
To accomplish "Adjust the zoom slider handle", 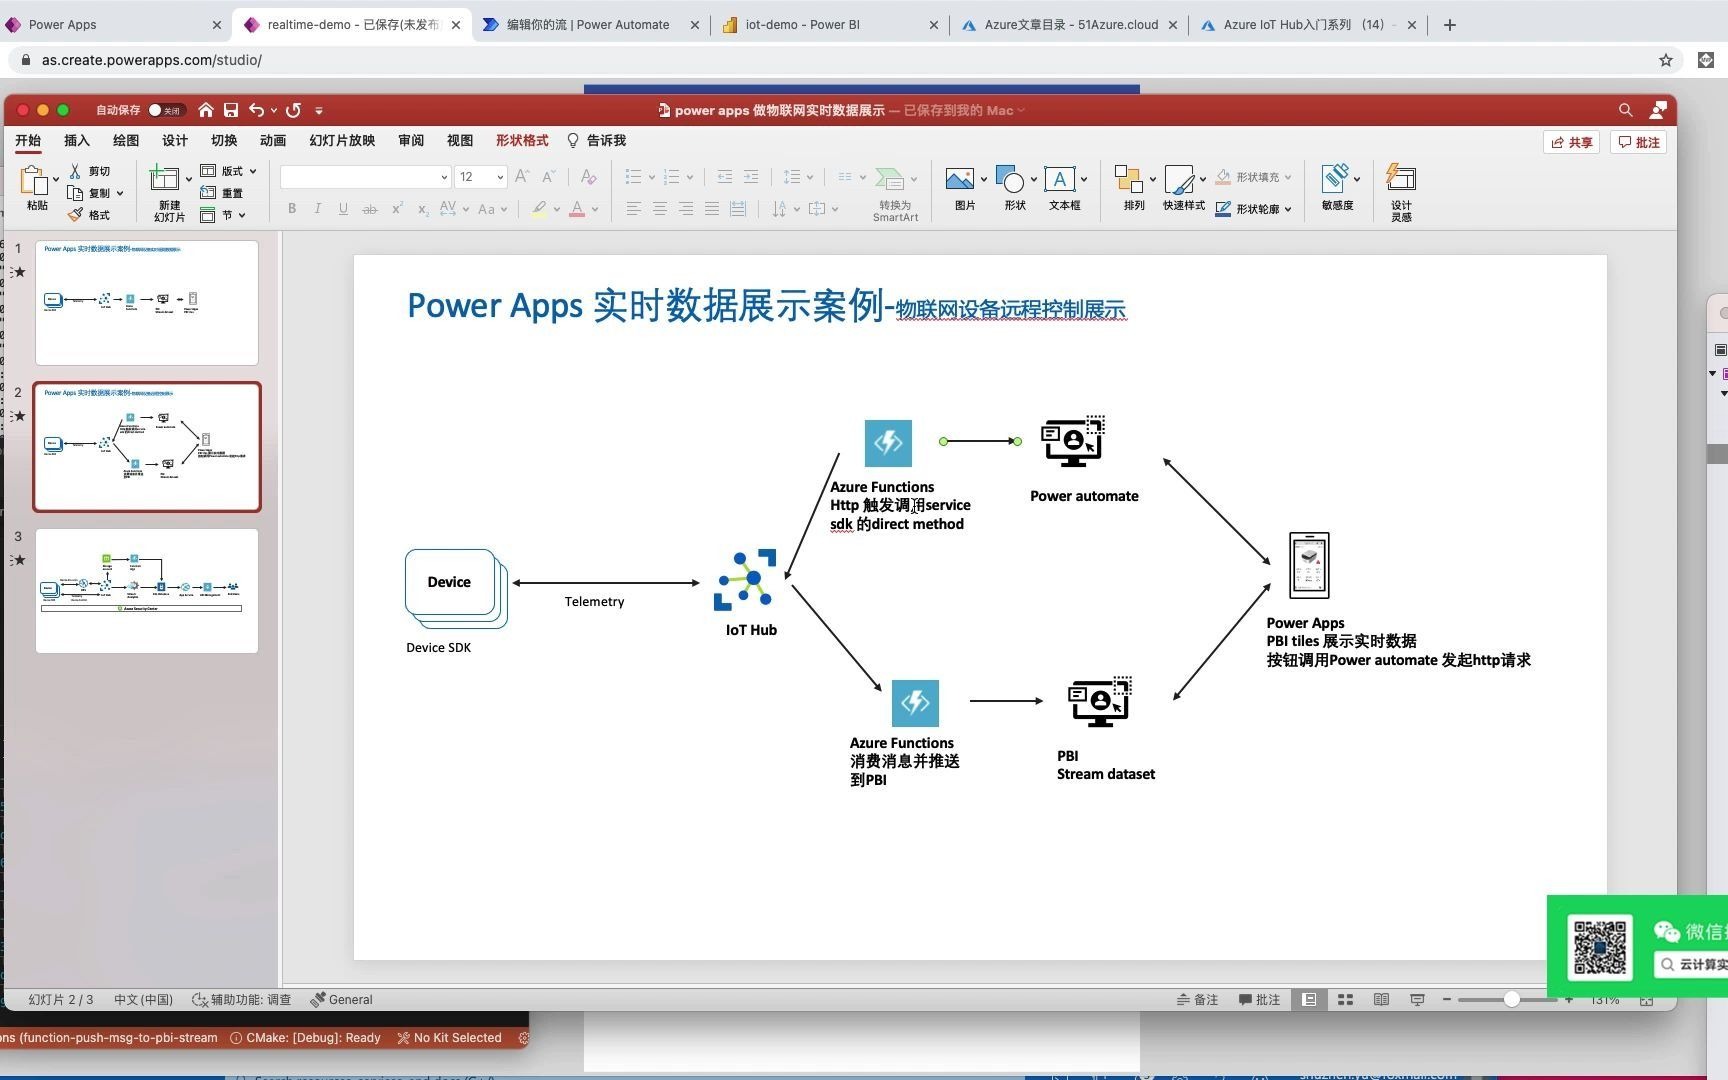I will tap(1512, 999).
